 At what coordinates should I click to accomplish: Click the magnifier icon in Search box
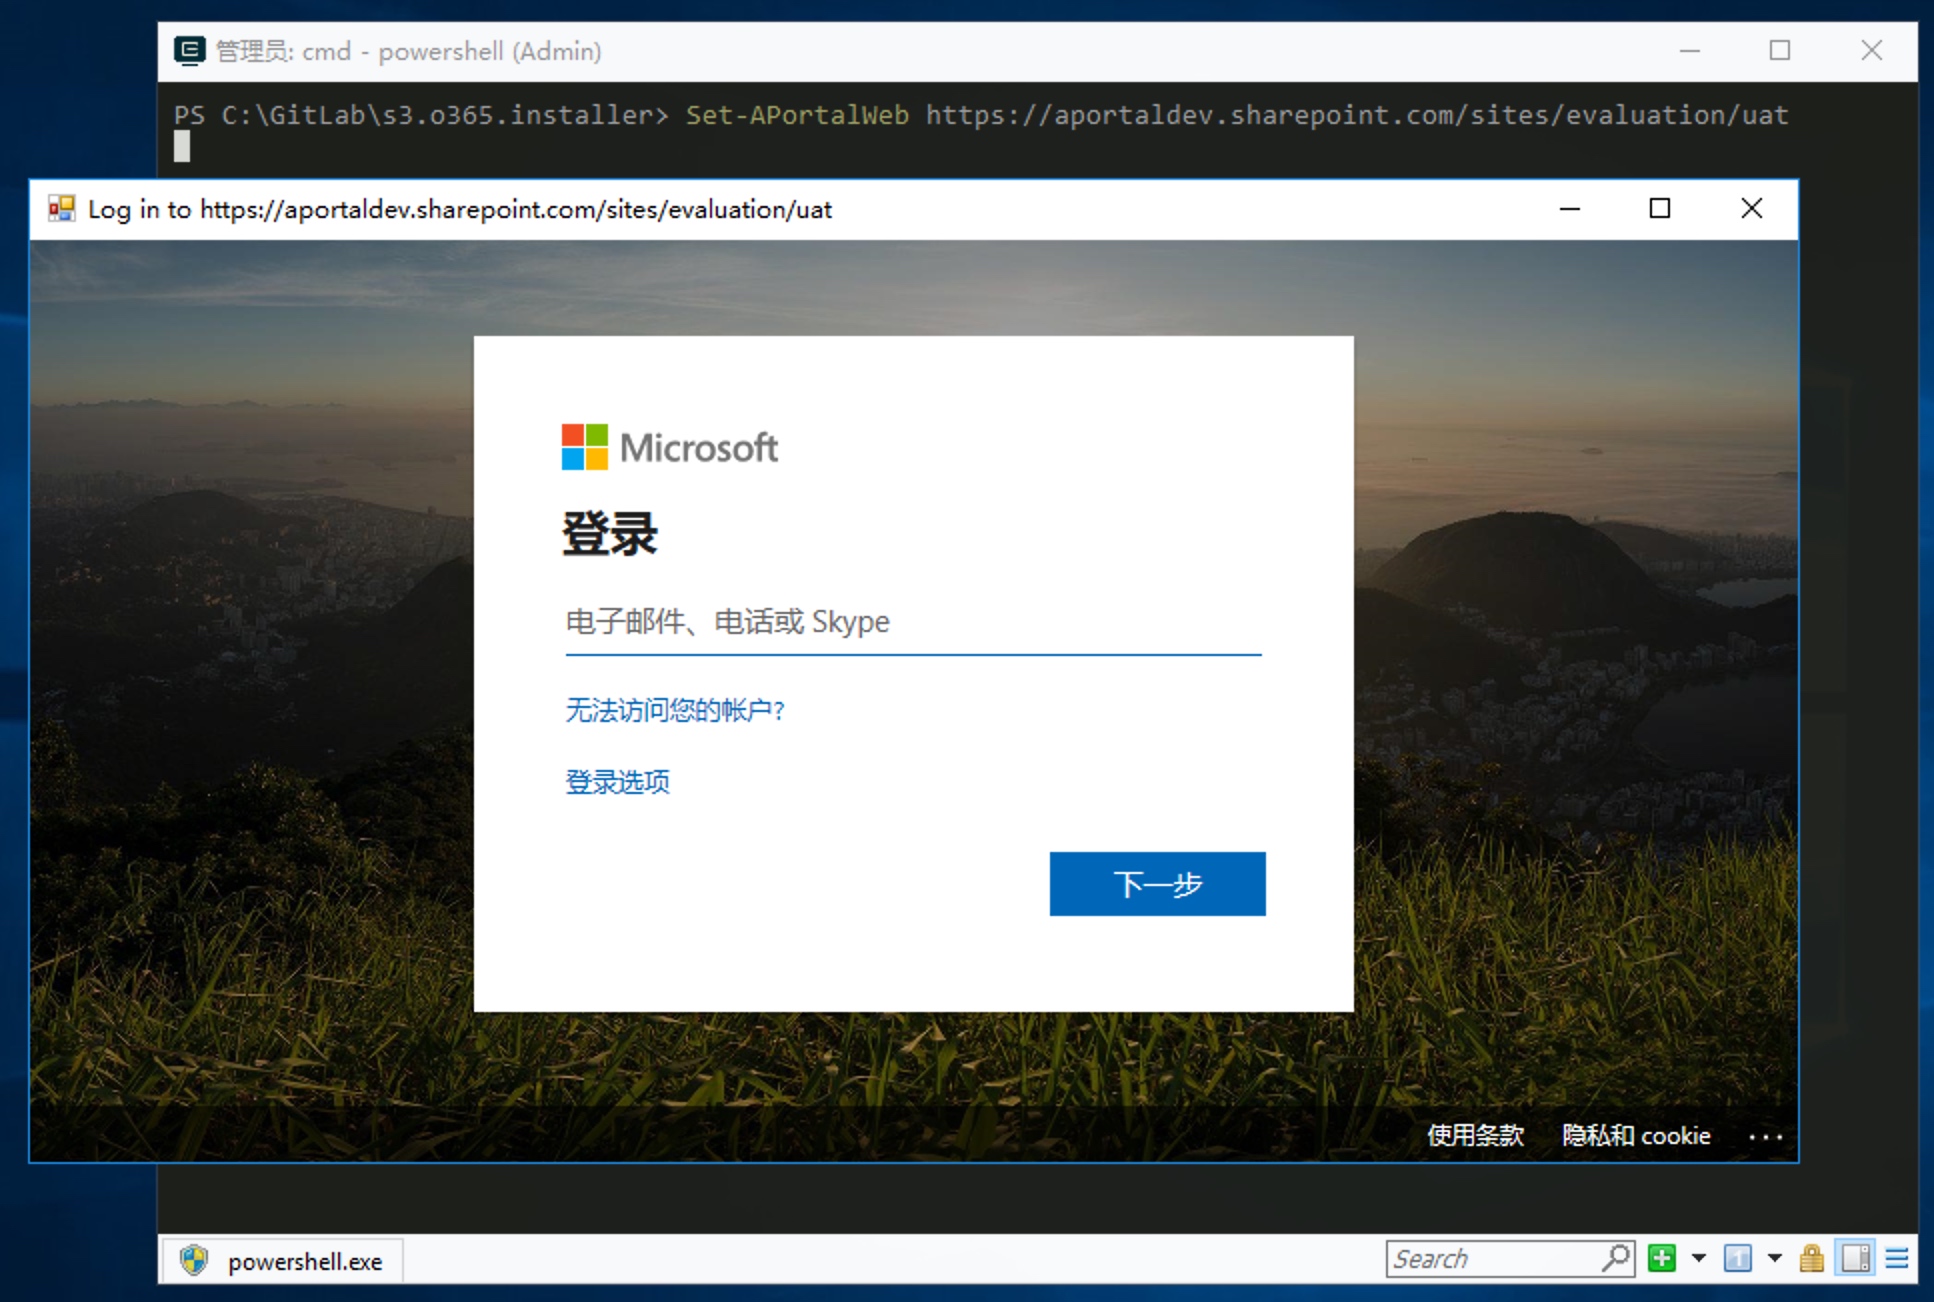click(1616, 1258)
